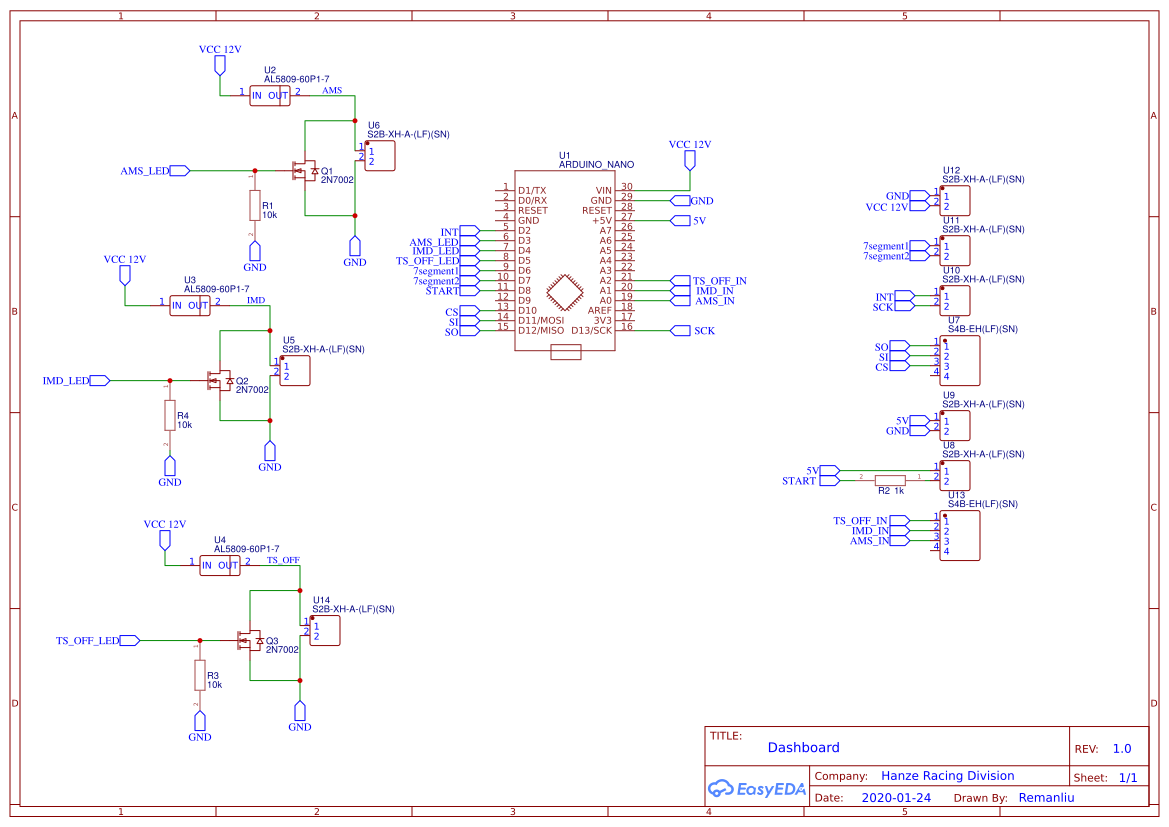Click the IMD net label near U3 output
This screenshot has height=827, width=1169.
click(256, 300)
